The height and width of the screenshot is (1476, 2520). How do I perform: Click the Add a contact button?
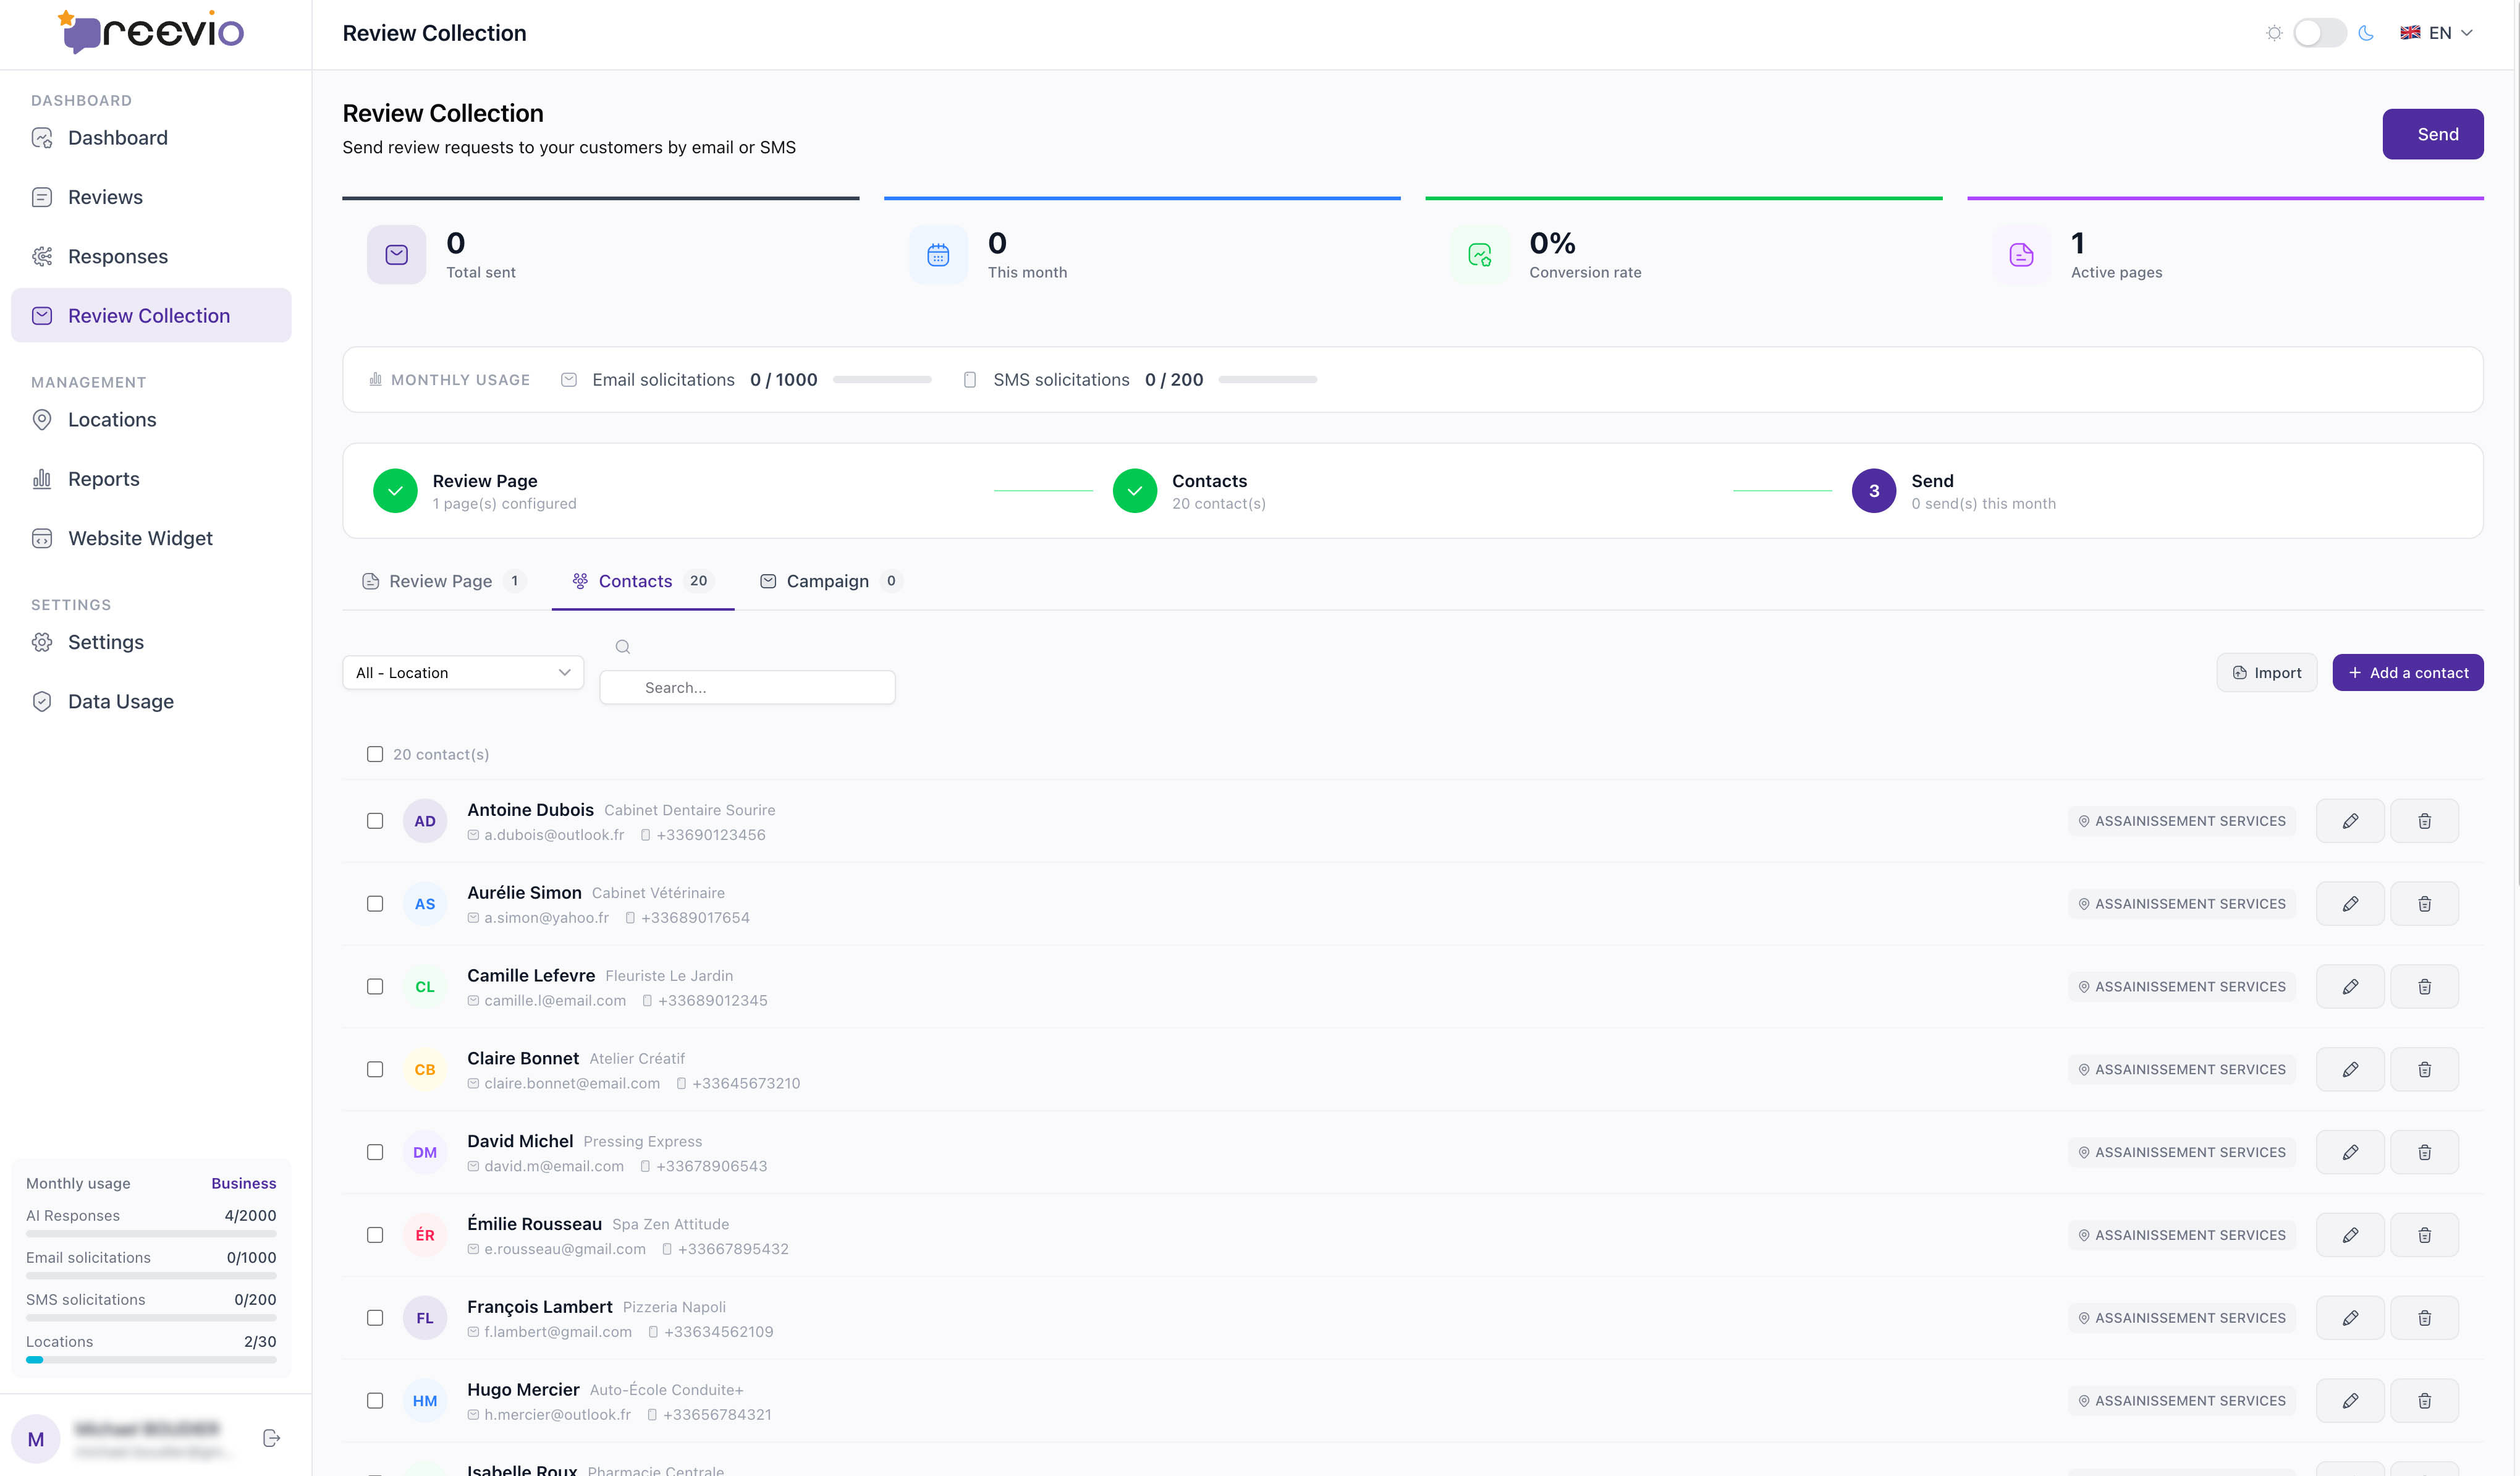click(2407, 673)
